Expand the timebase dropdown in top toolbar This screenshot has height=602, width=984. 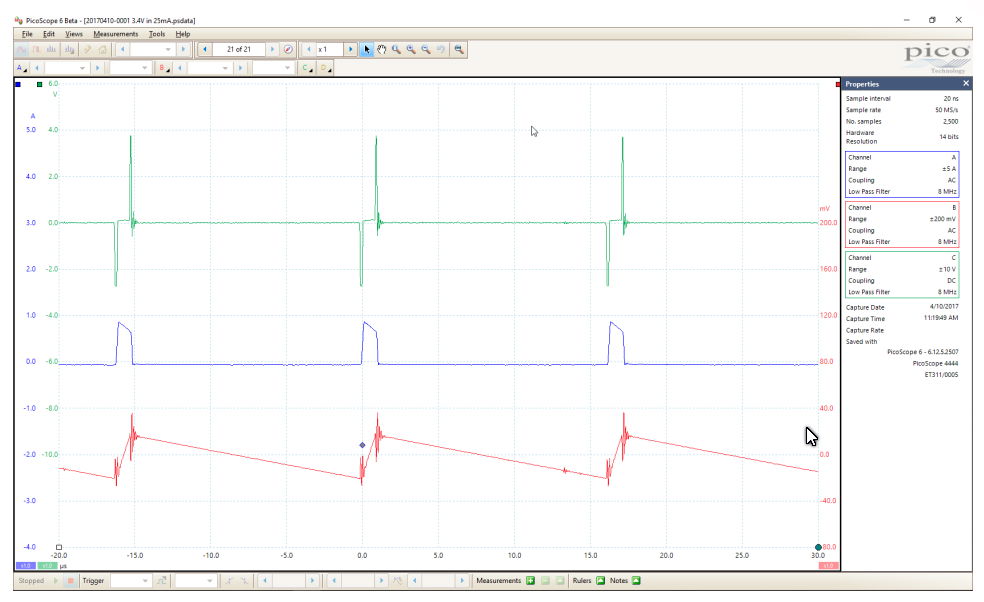click(x=168, y=50)
